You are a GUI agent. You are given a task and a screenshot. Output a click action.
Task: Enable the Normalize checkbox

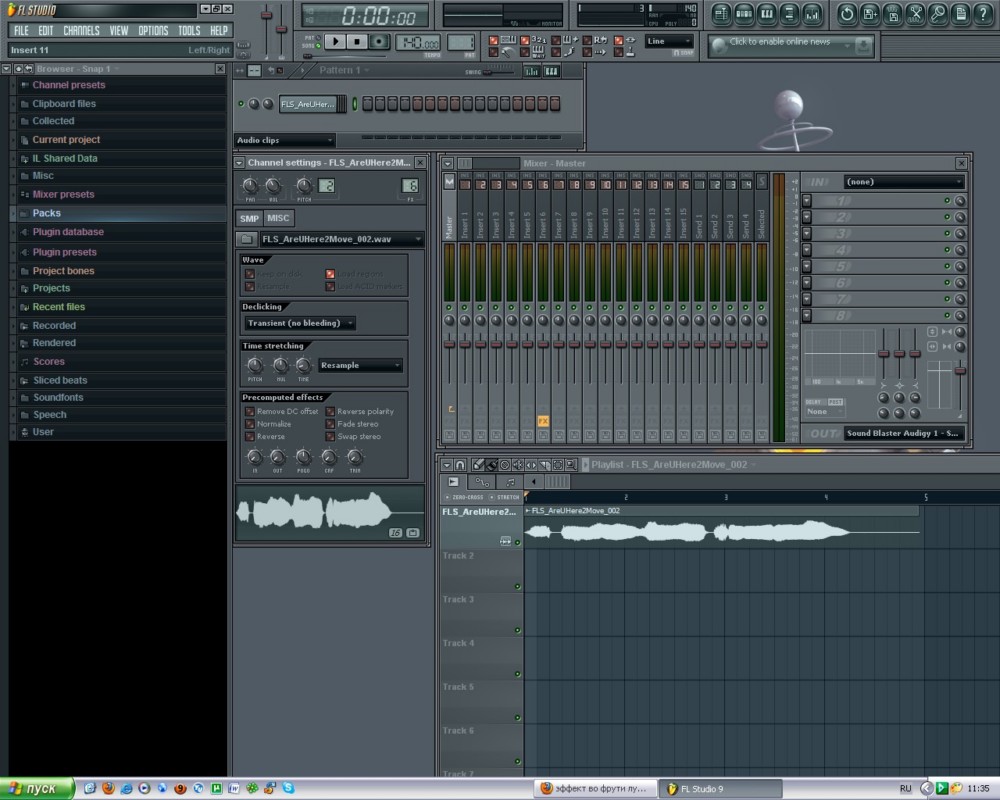point(249,424)
